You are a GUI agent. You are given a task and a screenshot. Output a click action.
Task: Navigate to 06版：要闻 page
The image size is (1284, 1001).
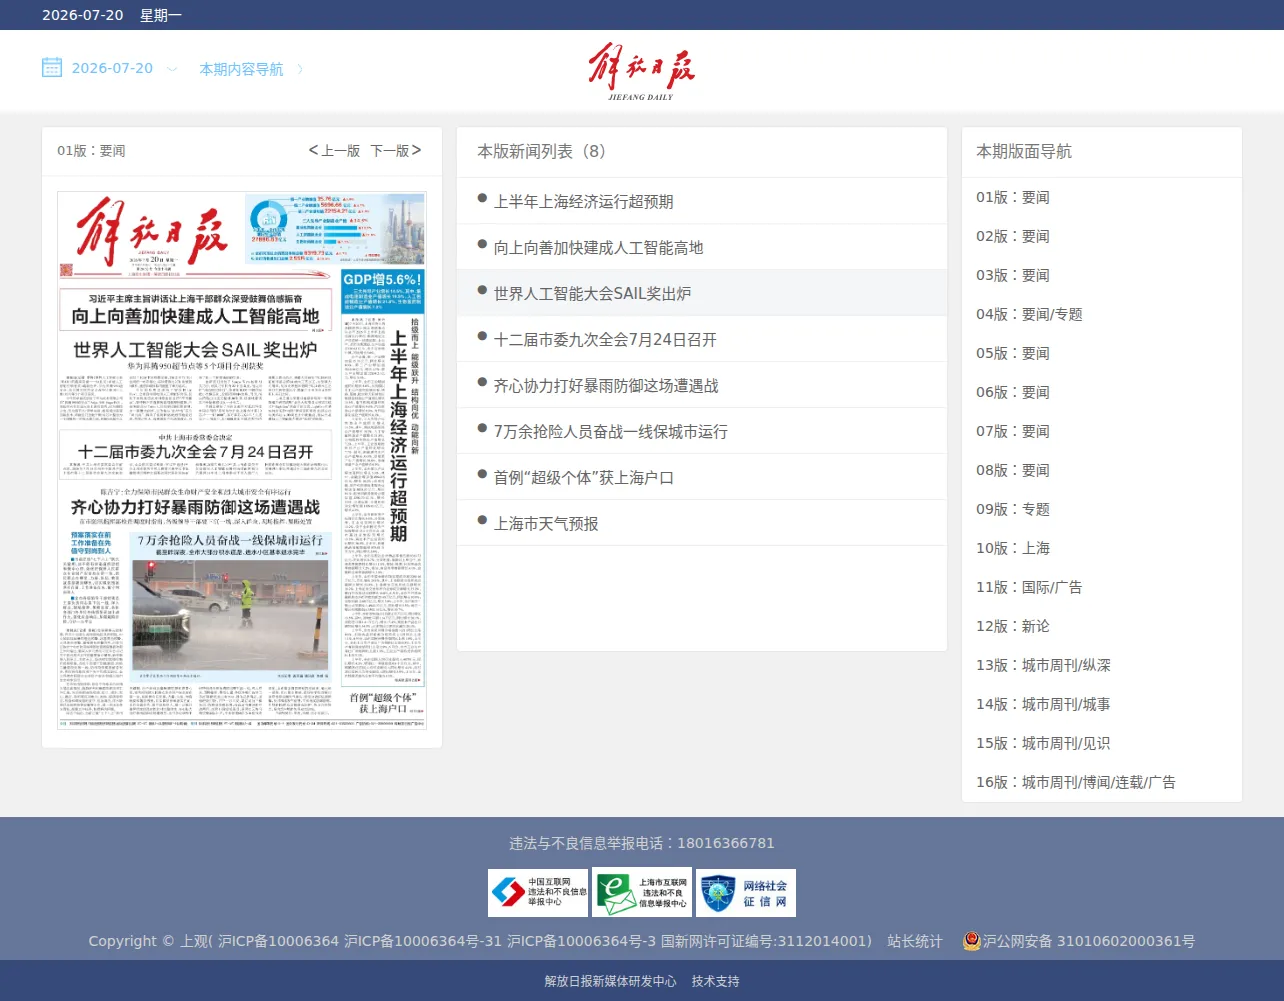[x=1013, y=392]
